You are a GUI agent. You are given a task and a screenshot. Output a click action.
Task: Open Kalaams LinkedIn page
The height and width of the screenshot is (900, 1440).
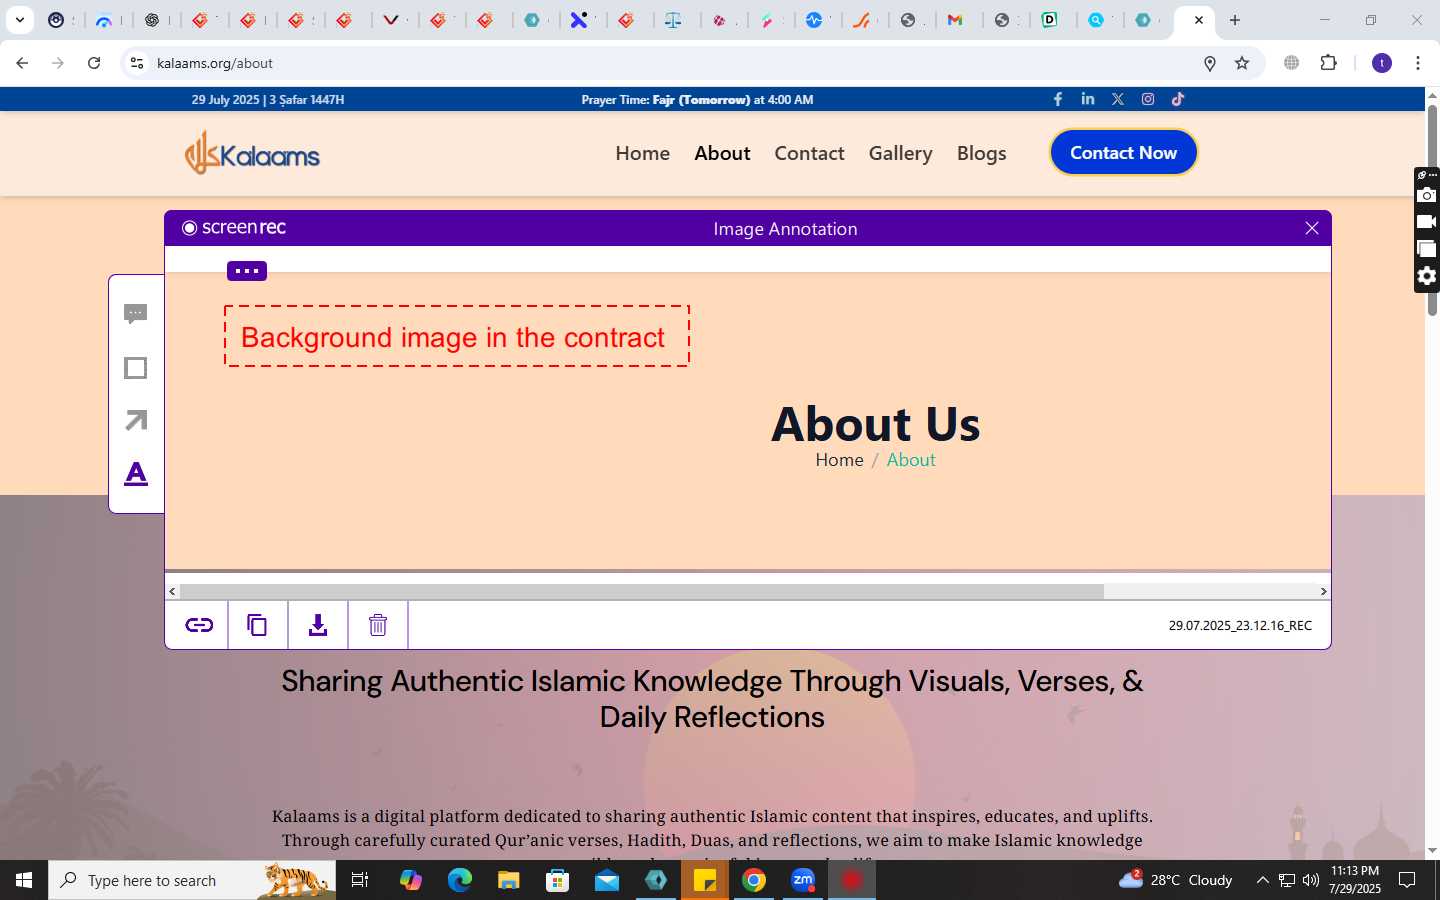coord(1088,99)
